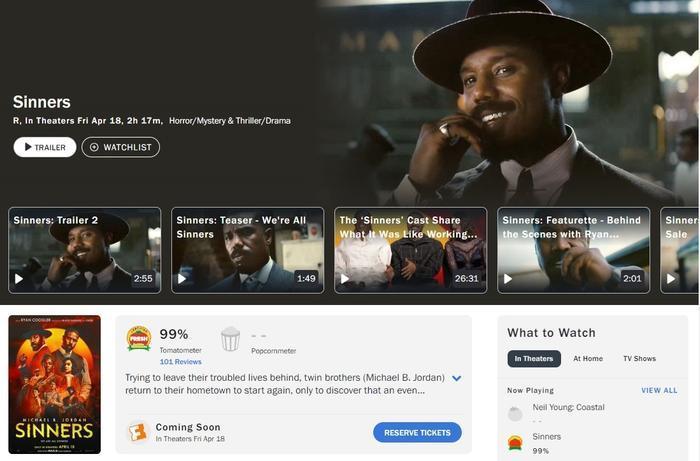Click the fresh badge icon beside Sinners 99%

coord(515,443)
